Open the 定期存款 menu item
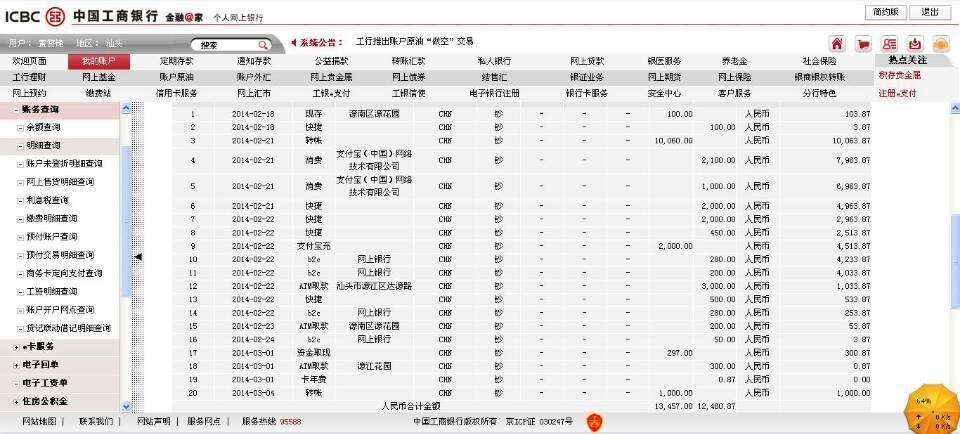The image size is (960, 434). coord(177,61)
